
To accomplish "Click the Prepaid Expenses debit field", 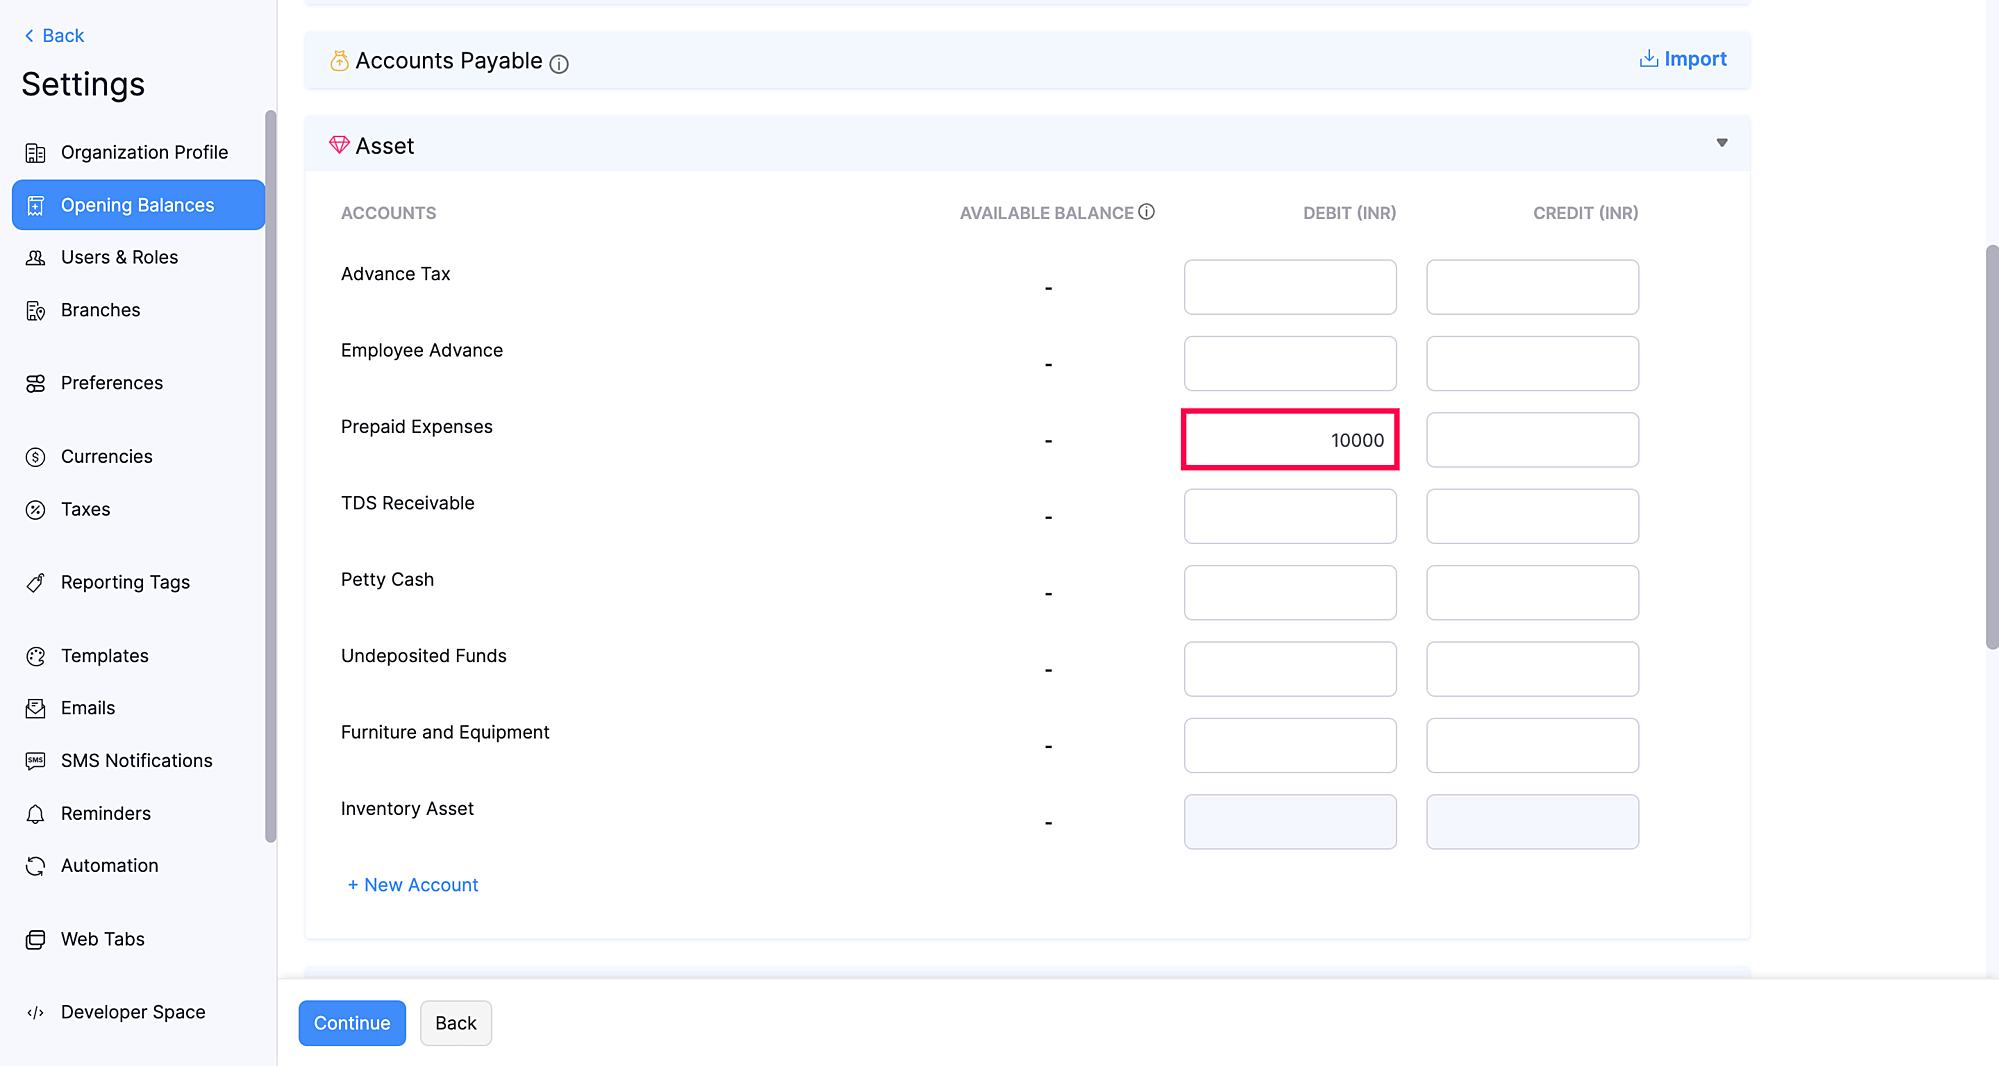I will (1289, 440).
